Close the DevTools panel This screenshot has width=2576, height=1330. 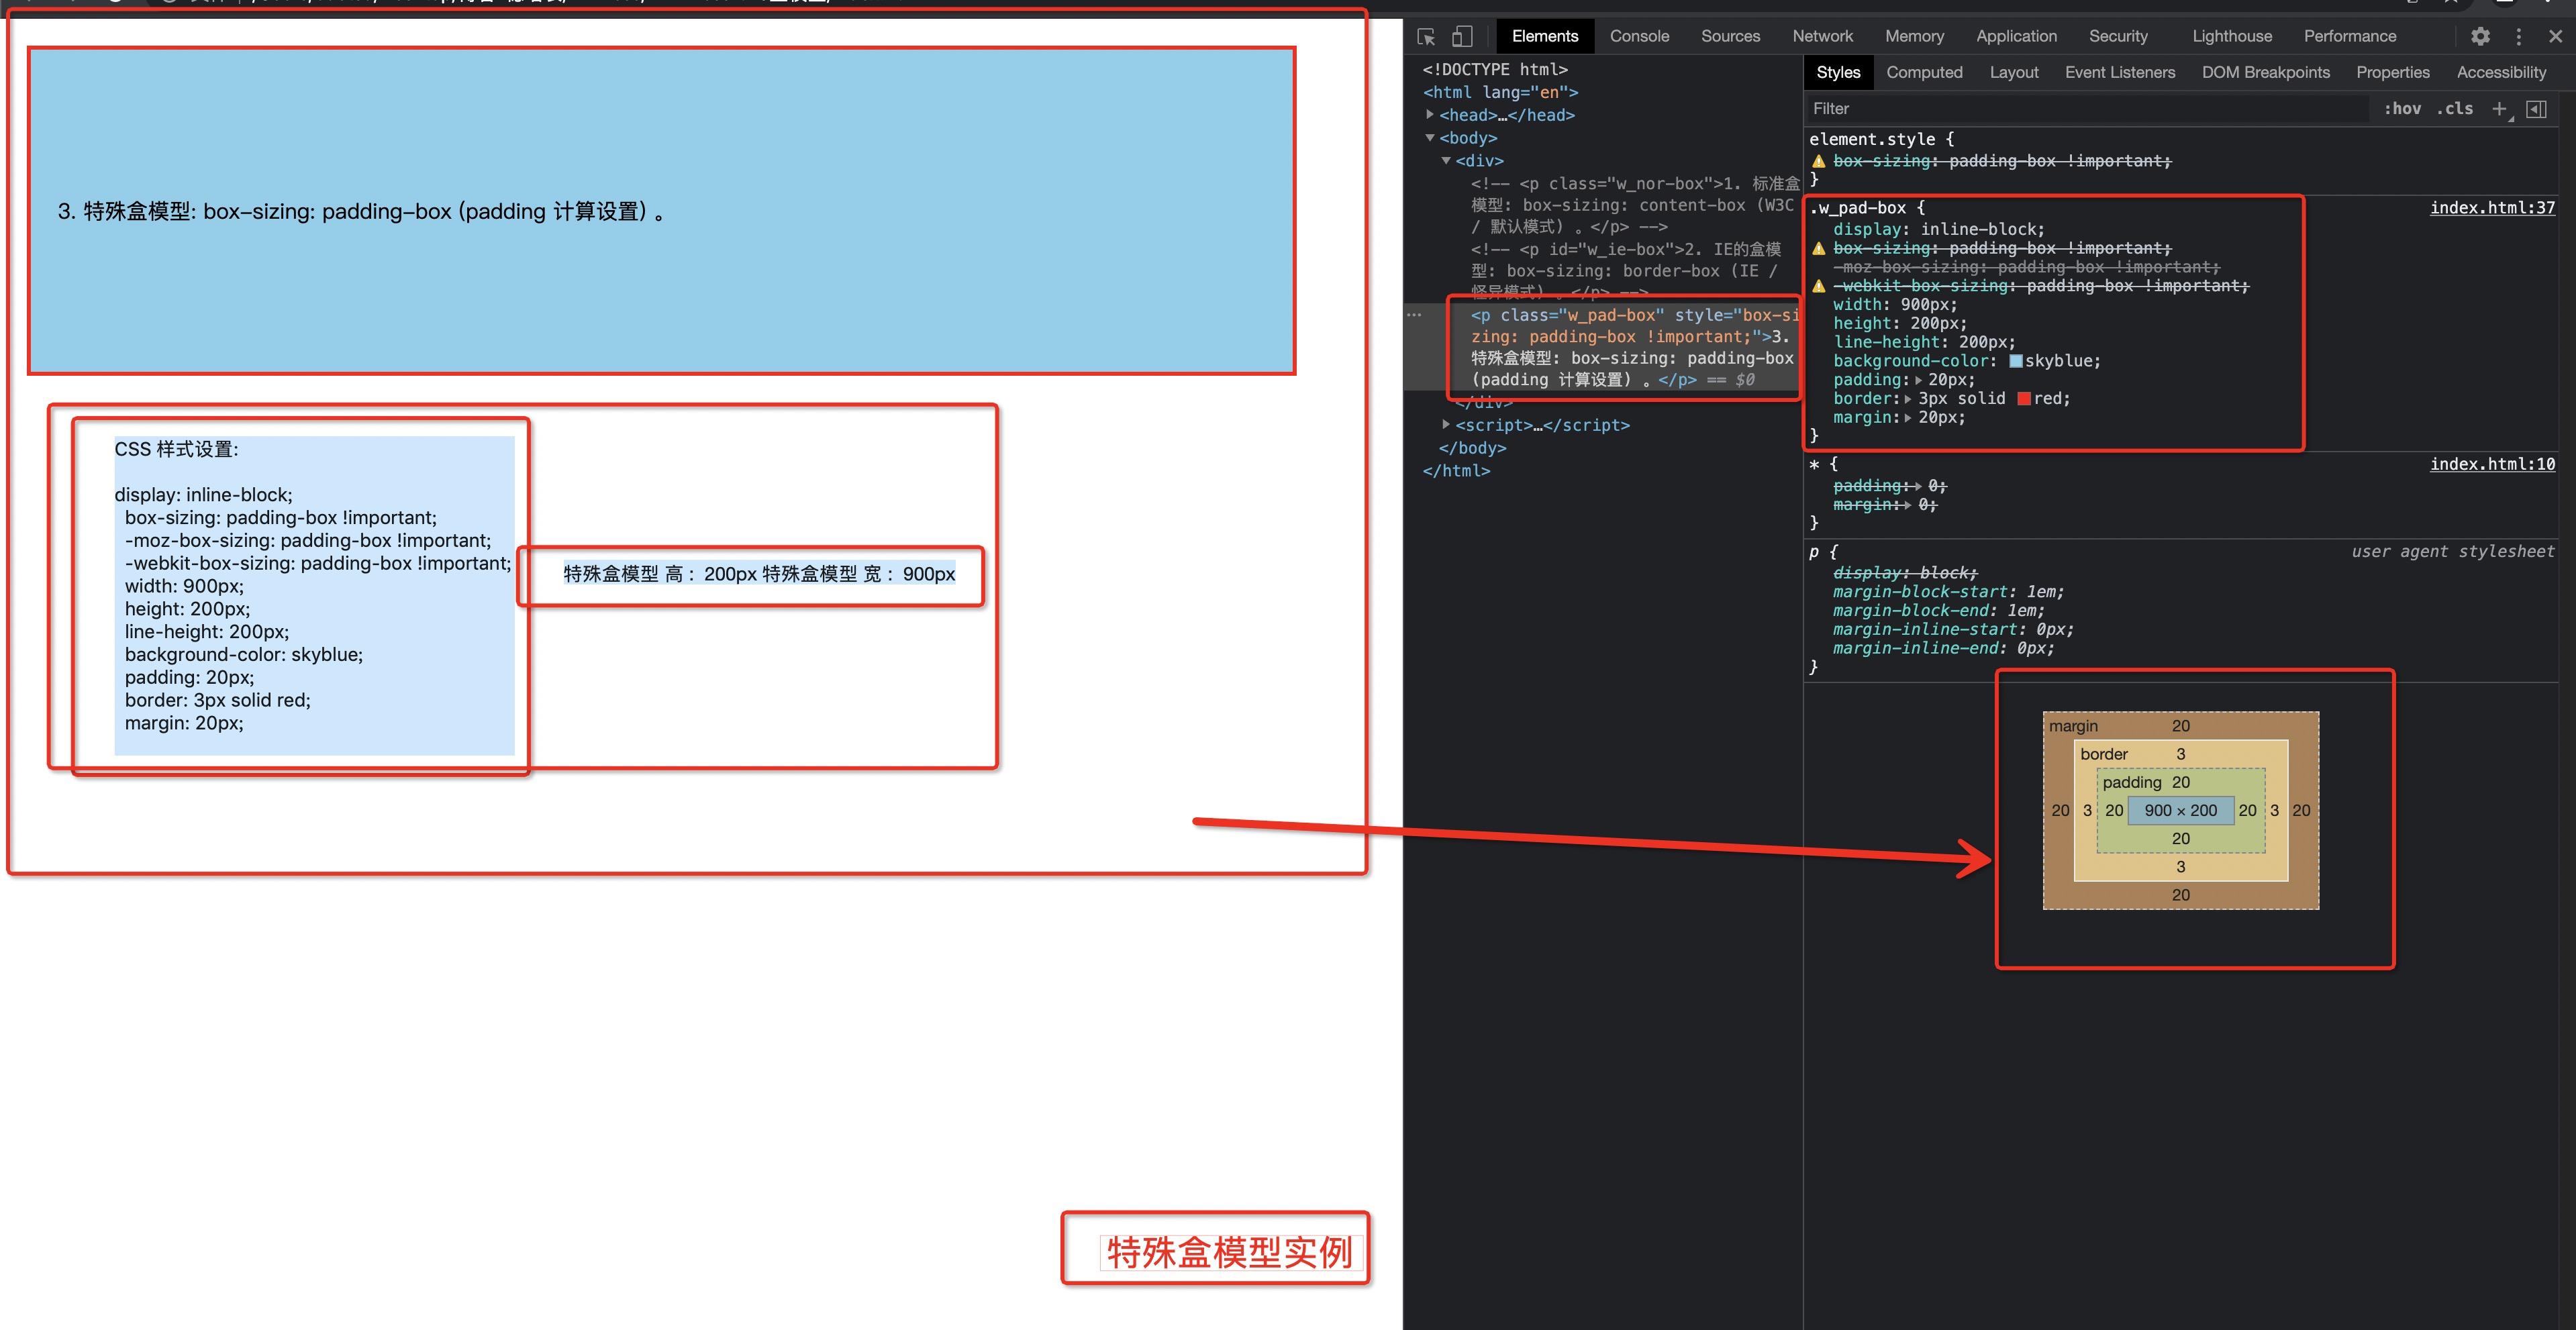click(x=2555, y=36)
